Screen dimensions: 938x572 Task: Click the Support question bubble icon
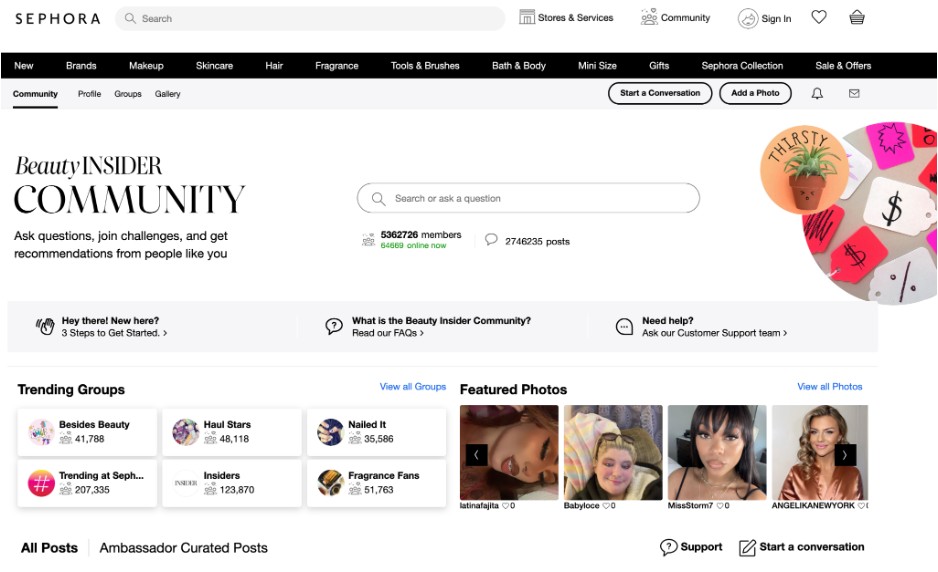coord(668,547)
